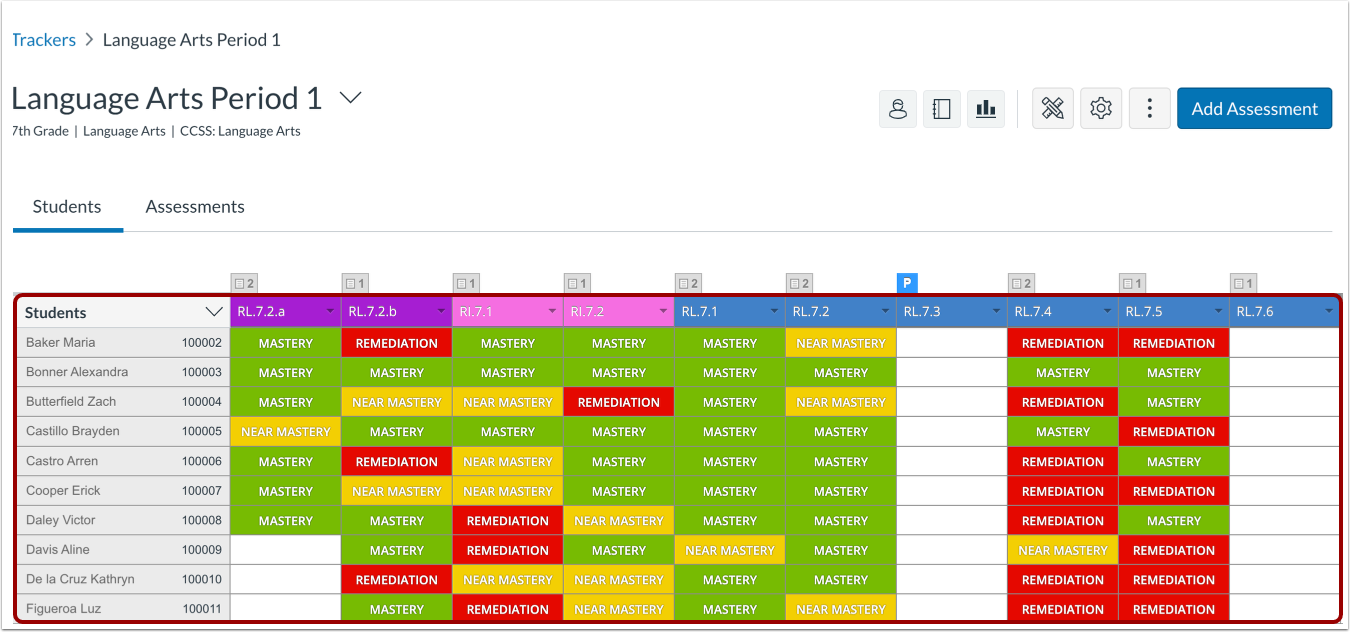
Task: Open the RL.7.2.a standard dropdown
Action: click(329, 311)
